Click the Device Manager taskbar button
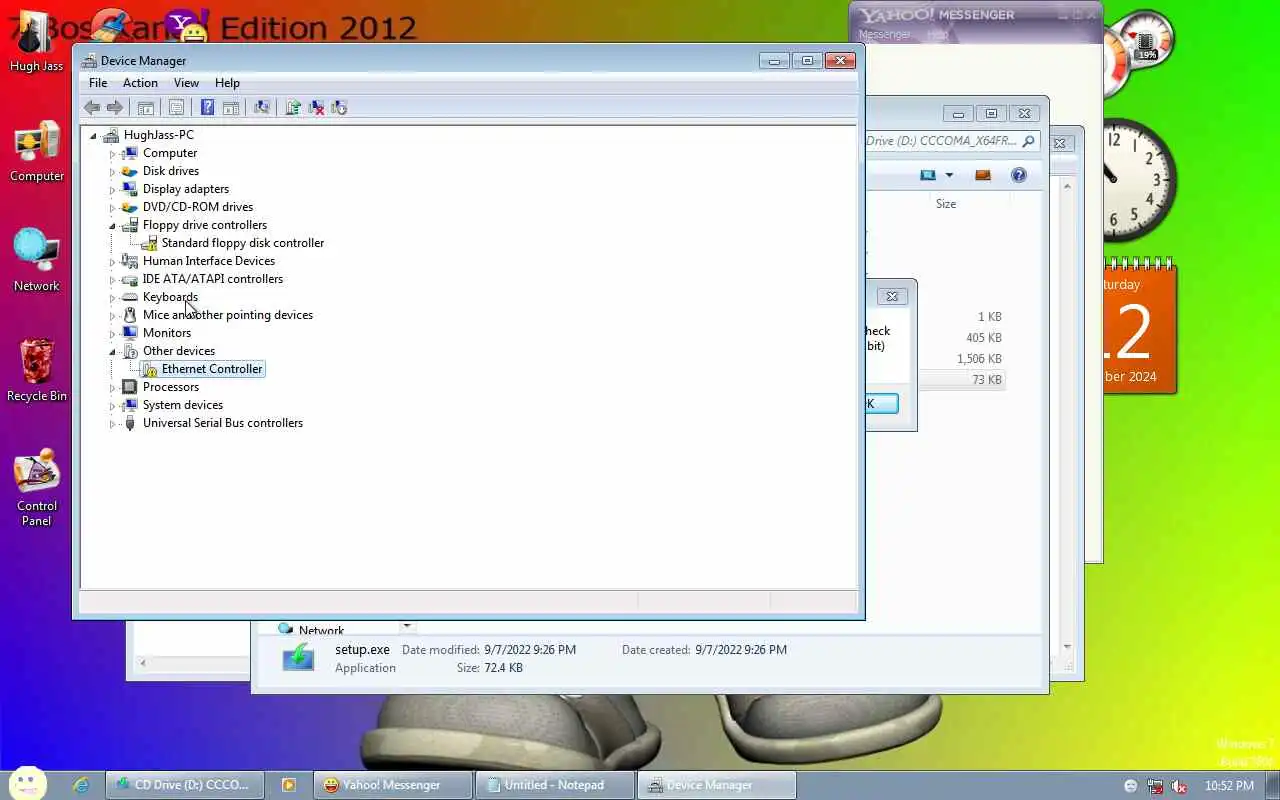Screen dimensions: 1280x800 (x=716, y=785)
